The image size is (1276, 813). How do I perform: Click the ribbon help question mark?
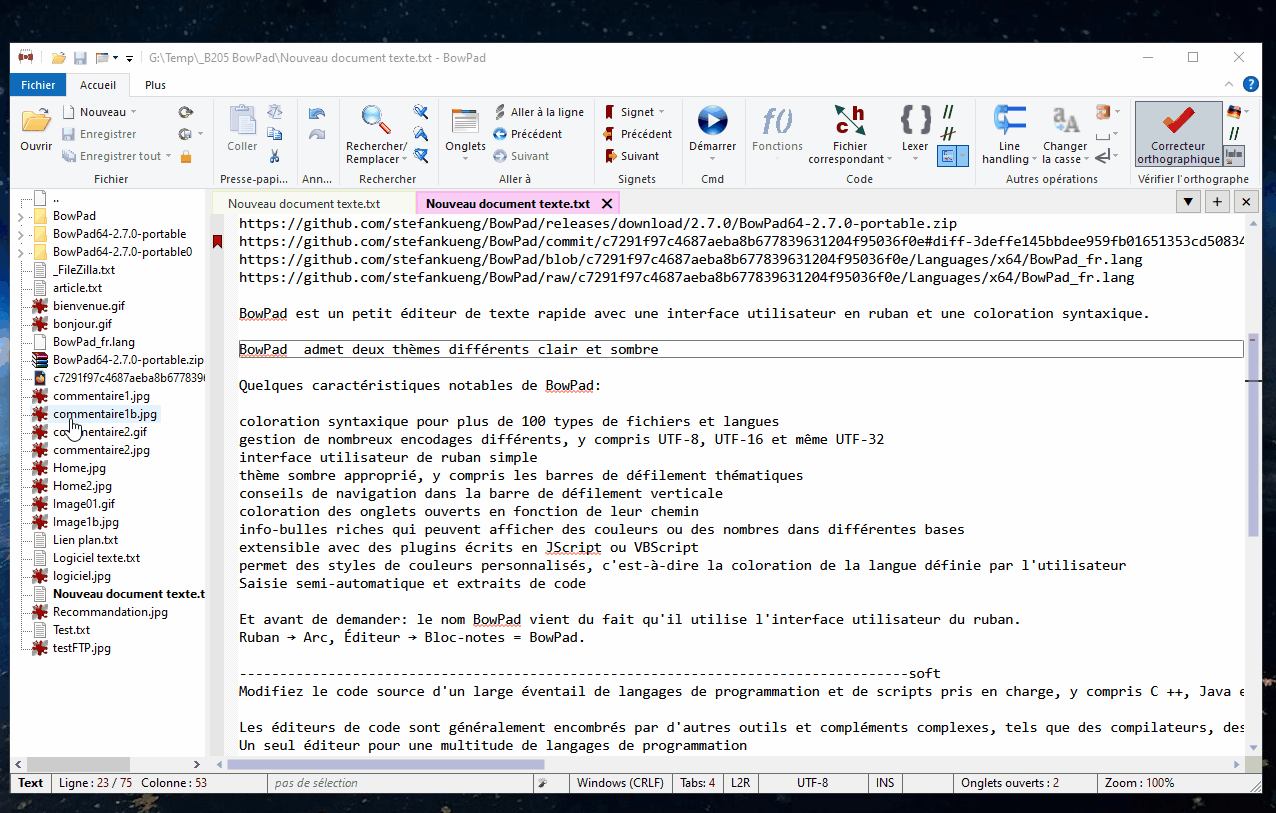click(1250, 85)
